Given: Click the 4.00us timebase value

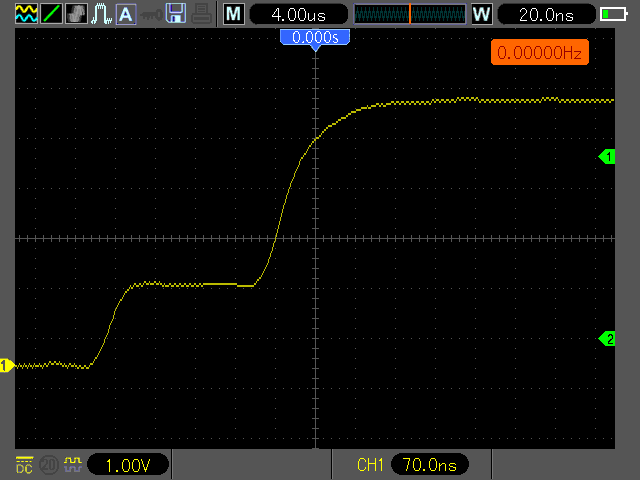Looking at the screenshot, I should tap(298, 15).
